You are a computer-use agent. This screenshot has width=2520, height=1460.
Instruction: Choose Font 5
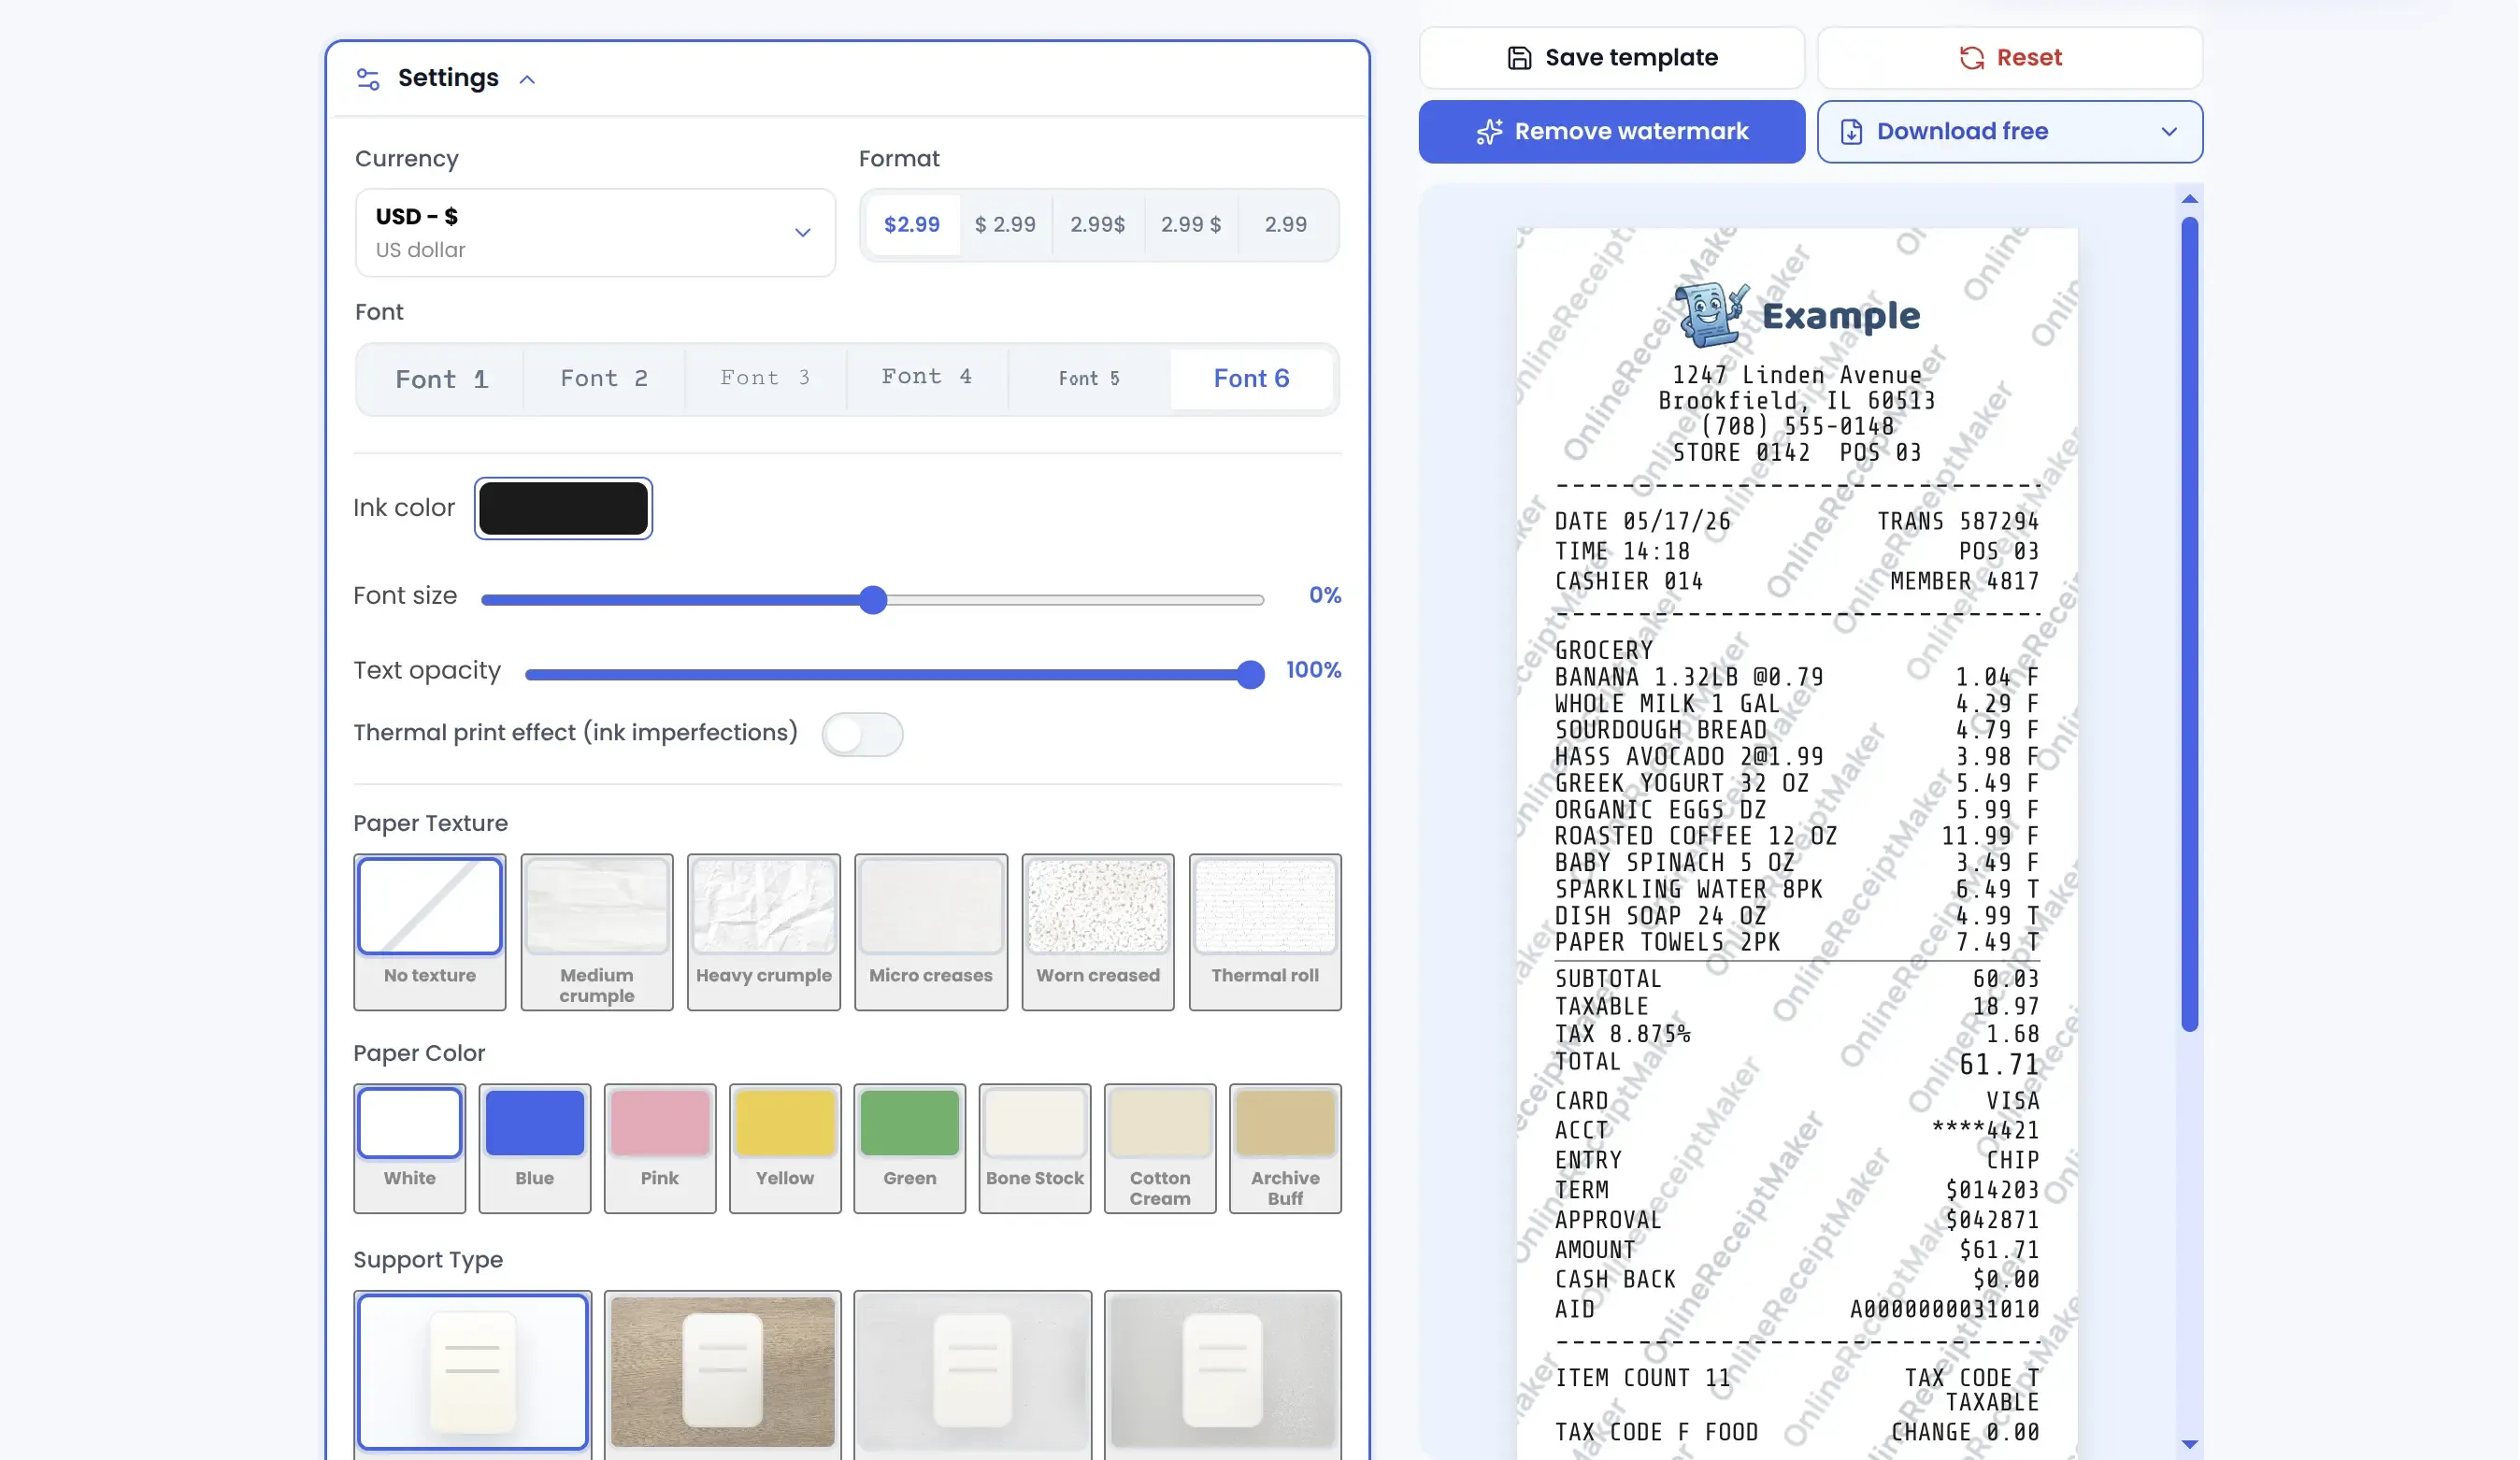[x=1089, y=379]
